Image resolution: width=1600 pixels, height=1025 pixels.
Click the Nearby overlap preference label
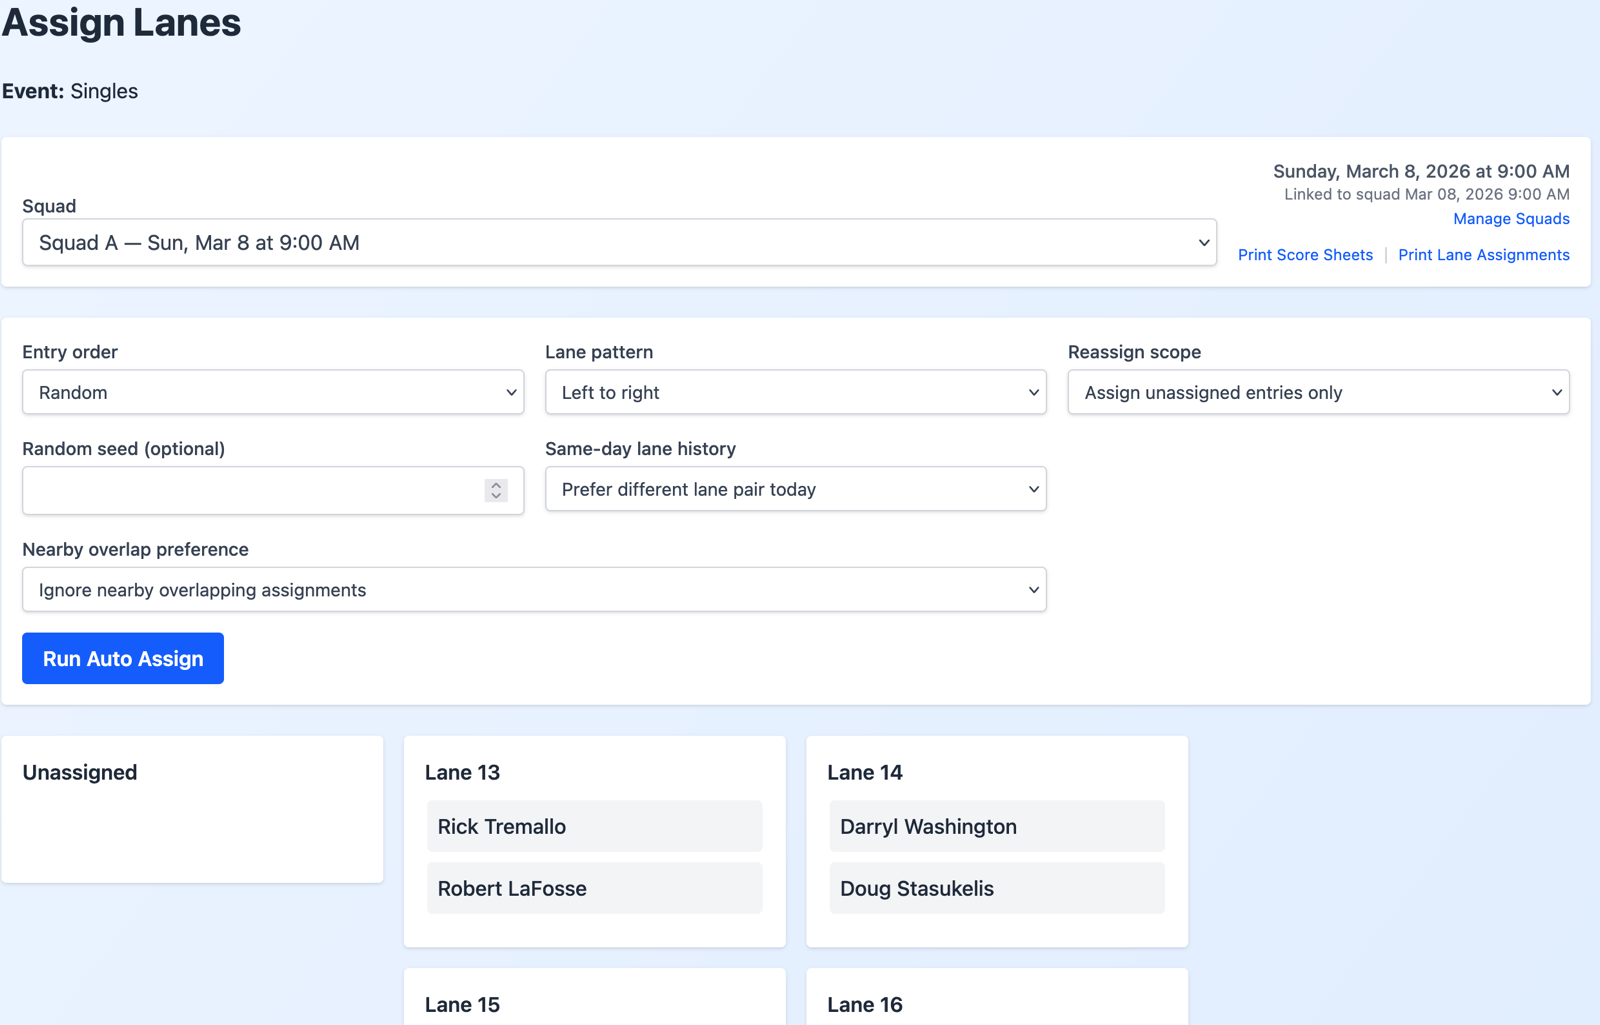135,550
